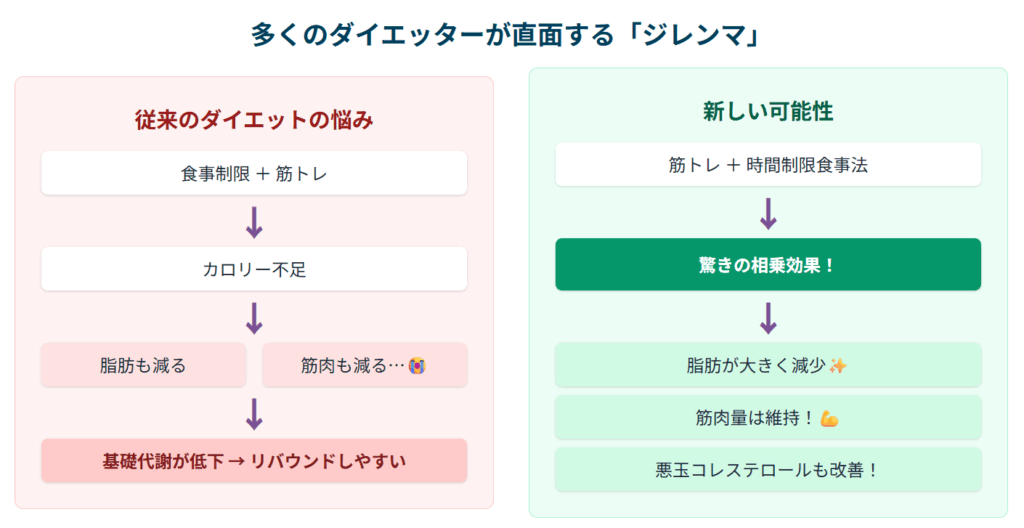
Task: Click the arrow below カロリー不足 box
Action: [x=254, y=318]
